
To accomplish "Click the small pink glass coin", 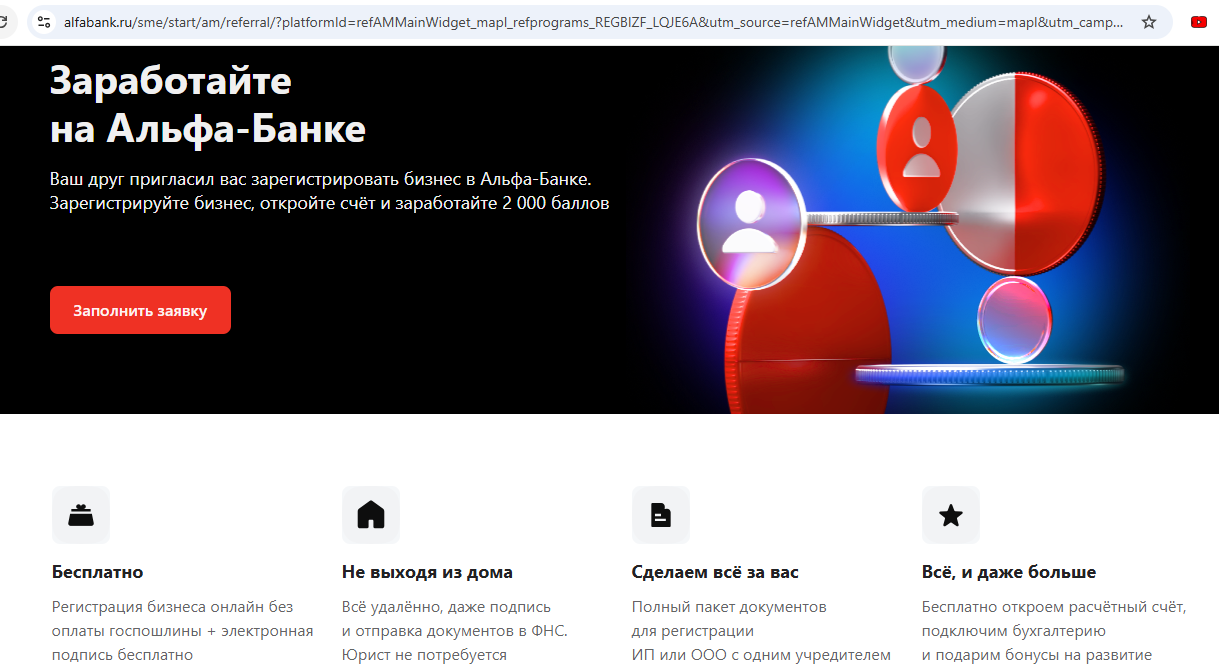I will pos(1013,320).
